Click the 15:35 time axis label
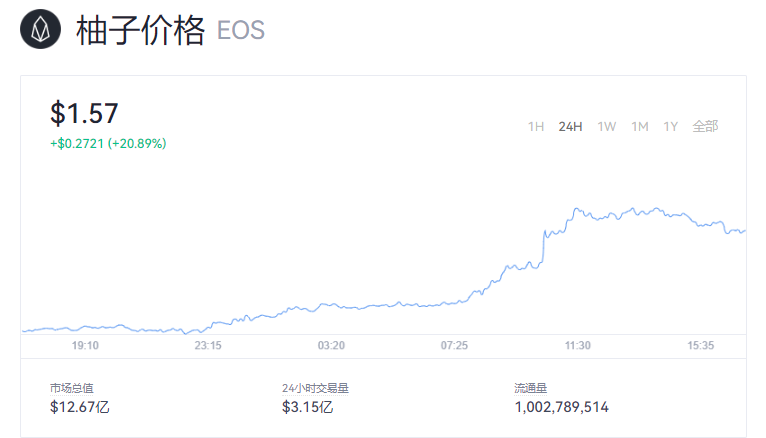The height and width of the screenshot is (438, 766). pyautogui.click(x=701, y=346)
